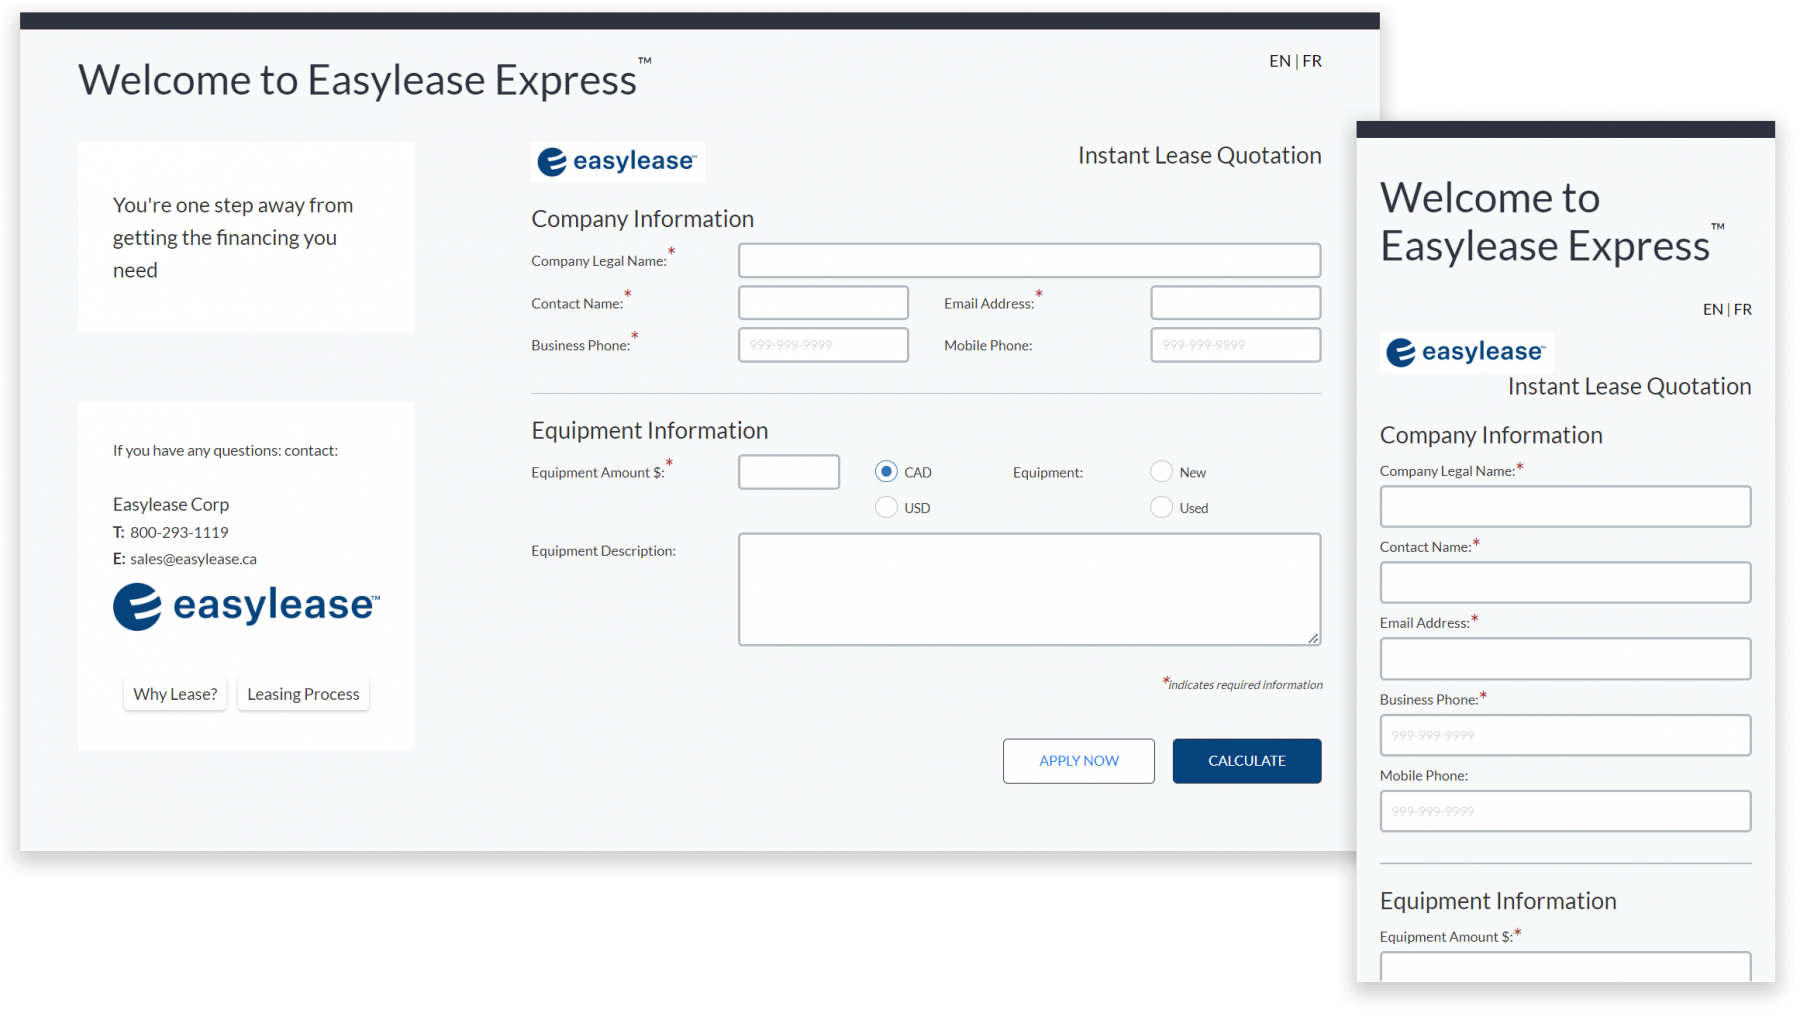Click the APPLY NOW button
The width and height of the screenshot is (1800, 1020).
tap(1078, 761)
